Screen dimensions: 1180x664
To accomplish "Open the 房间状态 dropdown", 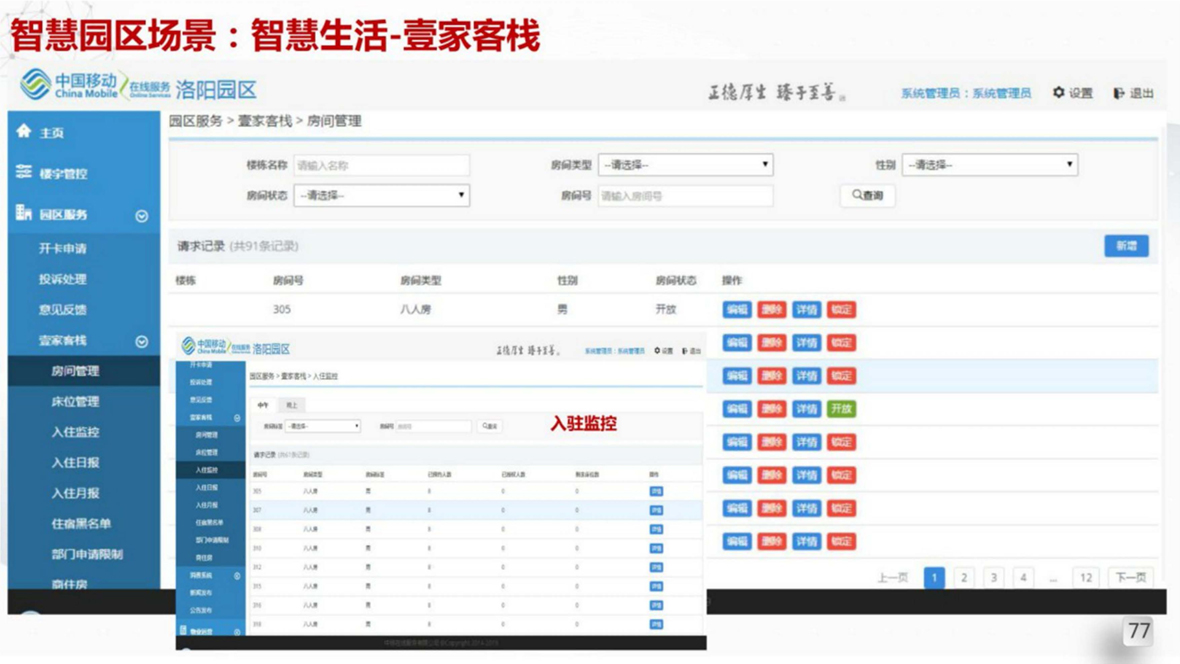I will coord(381,196).
